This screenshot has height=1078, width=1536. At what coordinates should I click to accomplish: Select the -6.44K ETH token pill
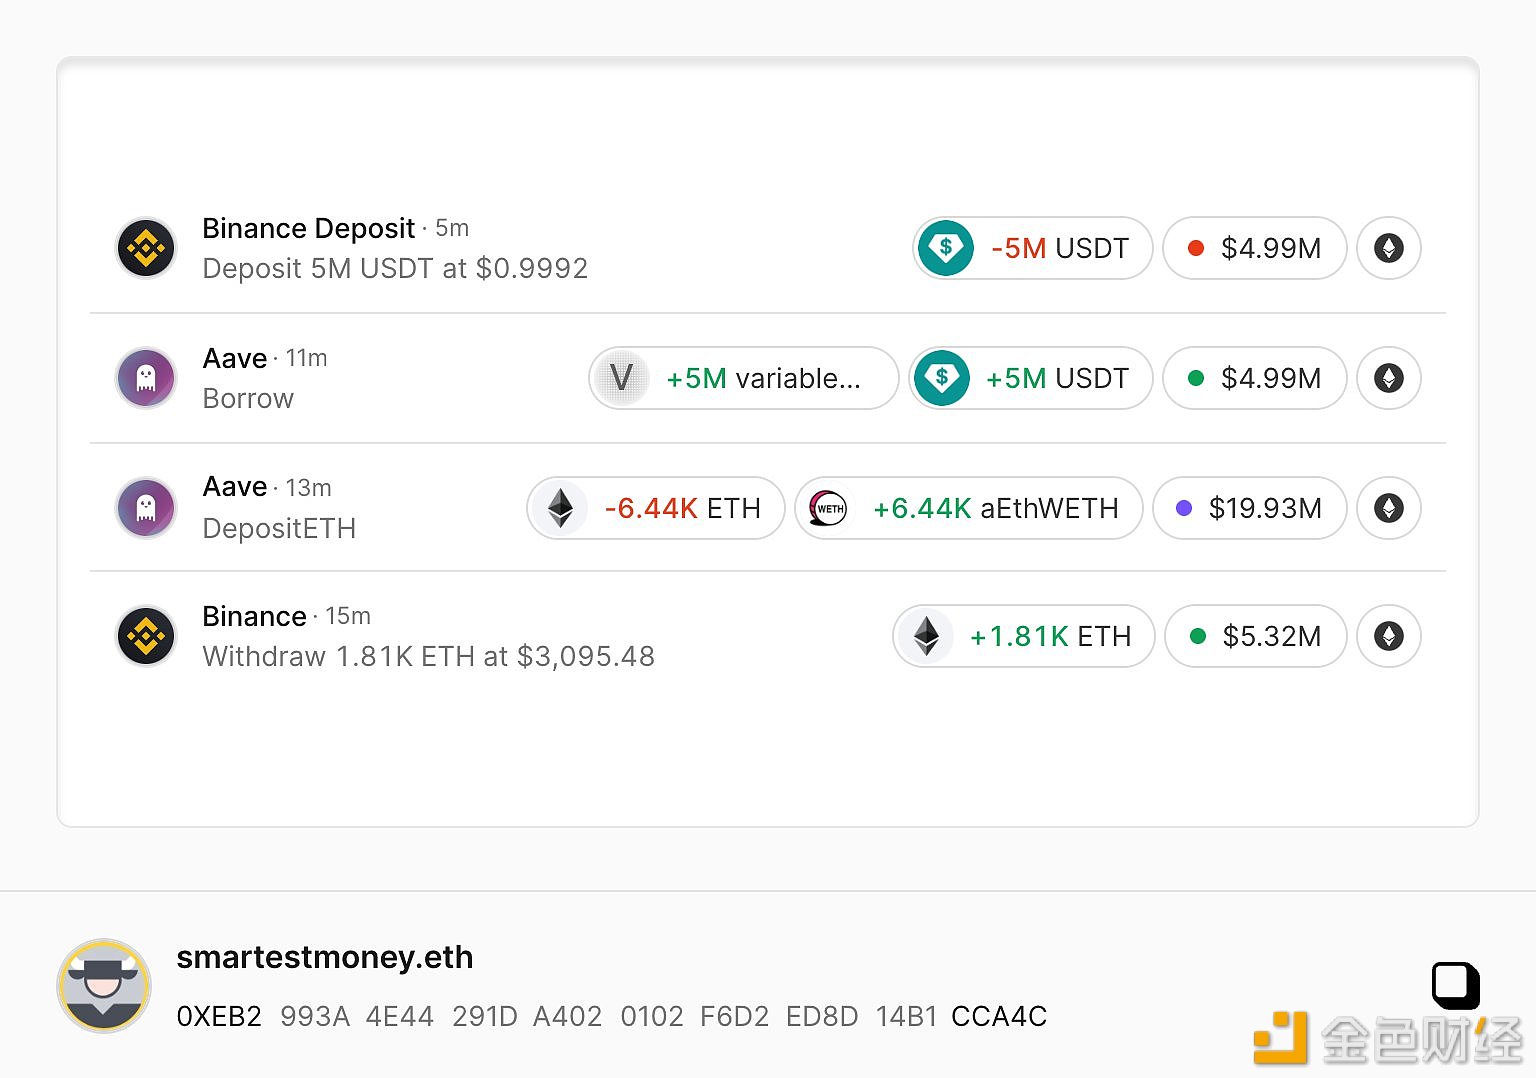[656, 508]
